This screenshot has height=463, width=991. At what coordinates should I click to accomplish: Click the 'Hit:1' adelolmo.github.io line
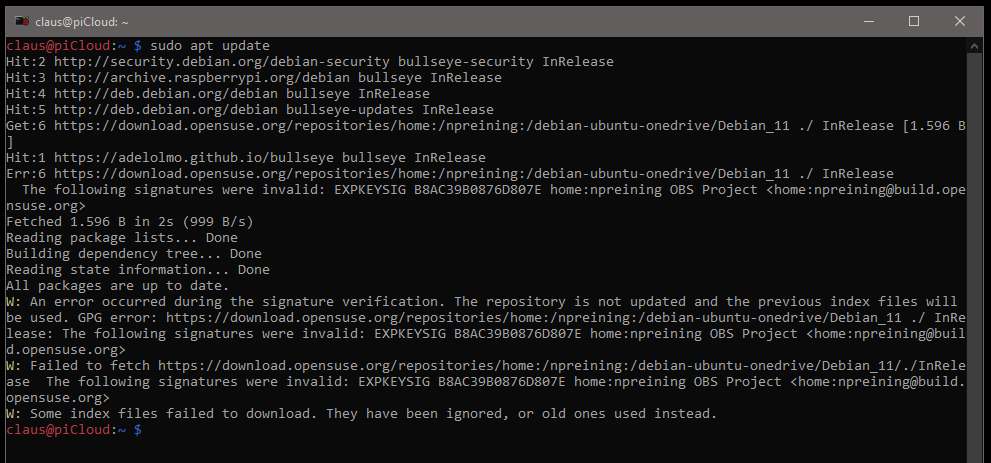point(246,157)
